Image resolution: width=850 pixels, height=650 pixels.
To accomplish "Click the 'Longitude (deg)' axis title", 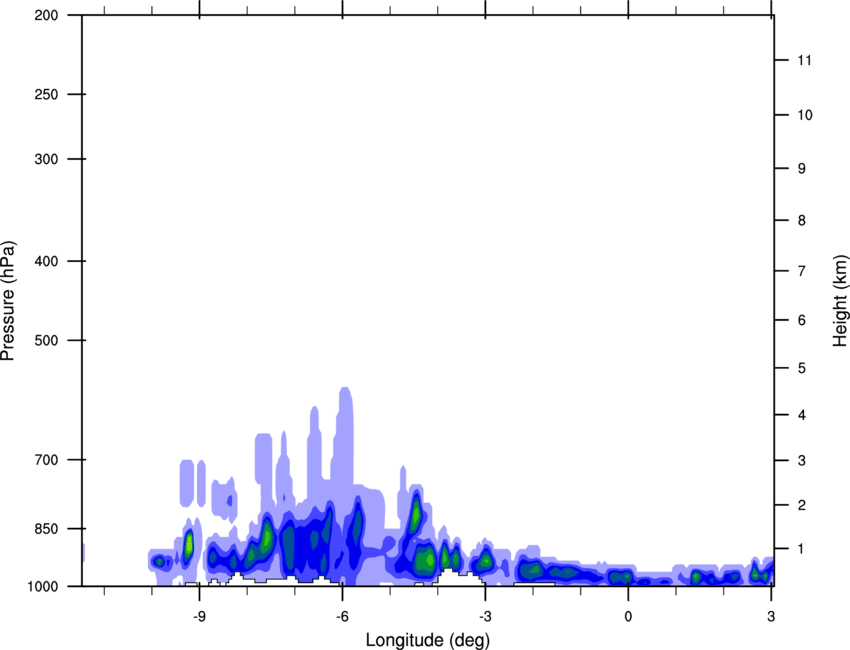I will point(428,640).
